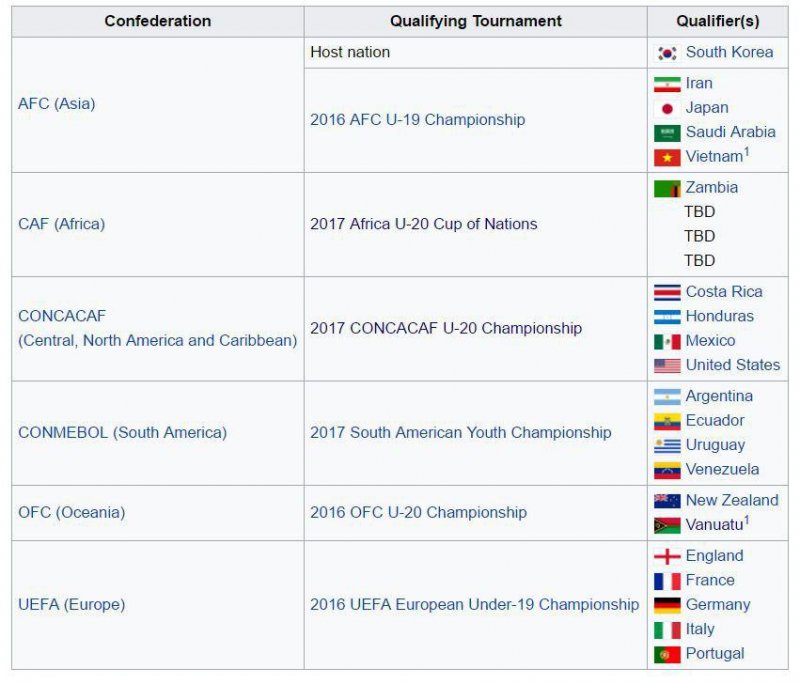800x684 pixels.
Task: Click the Zambia flag icon
Action: pyautogui.click(x=667, y=189)
